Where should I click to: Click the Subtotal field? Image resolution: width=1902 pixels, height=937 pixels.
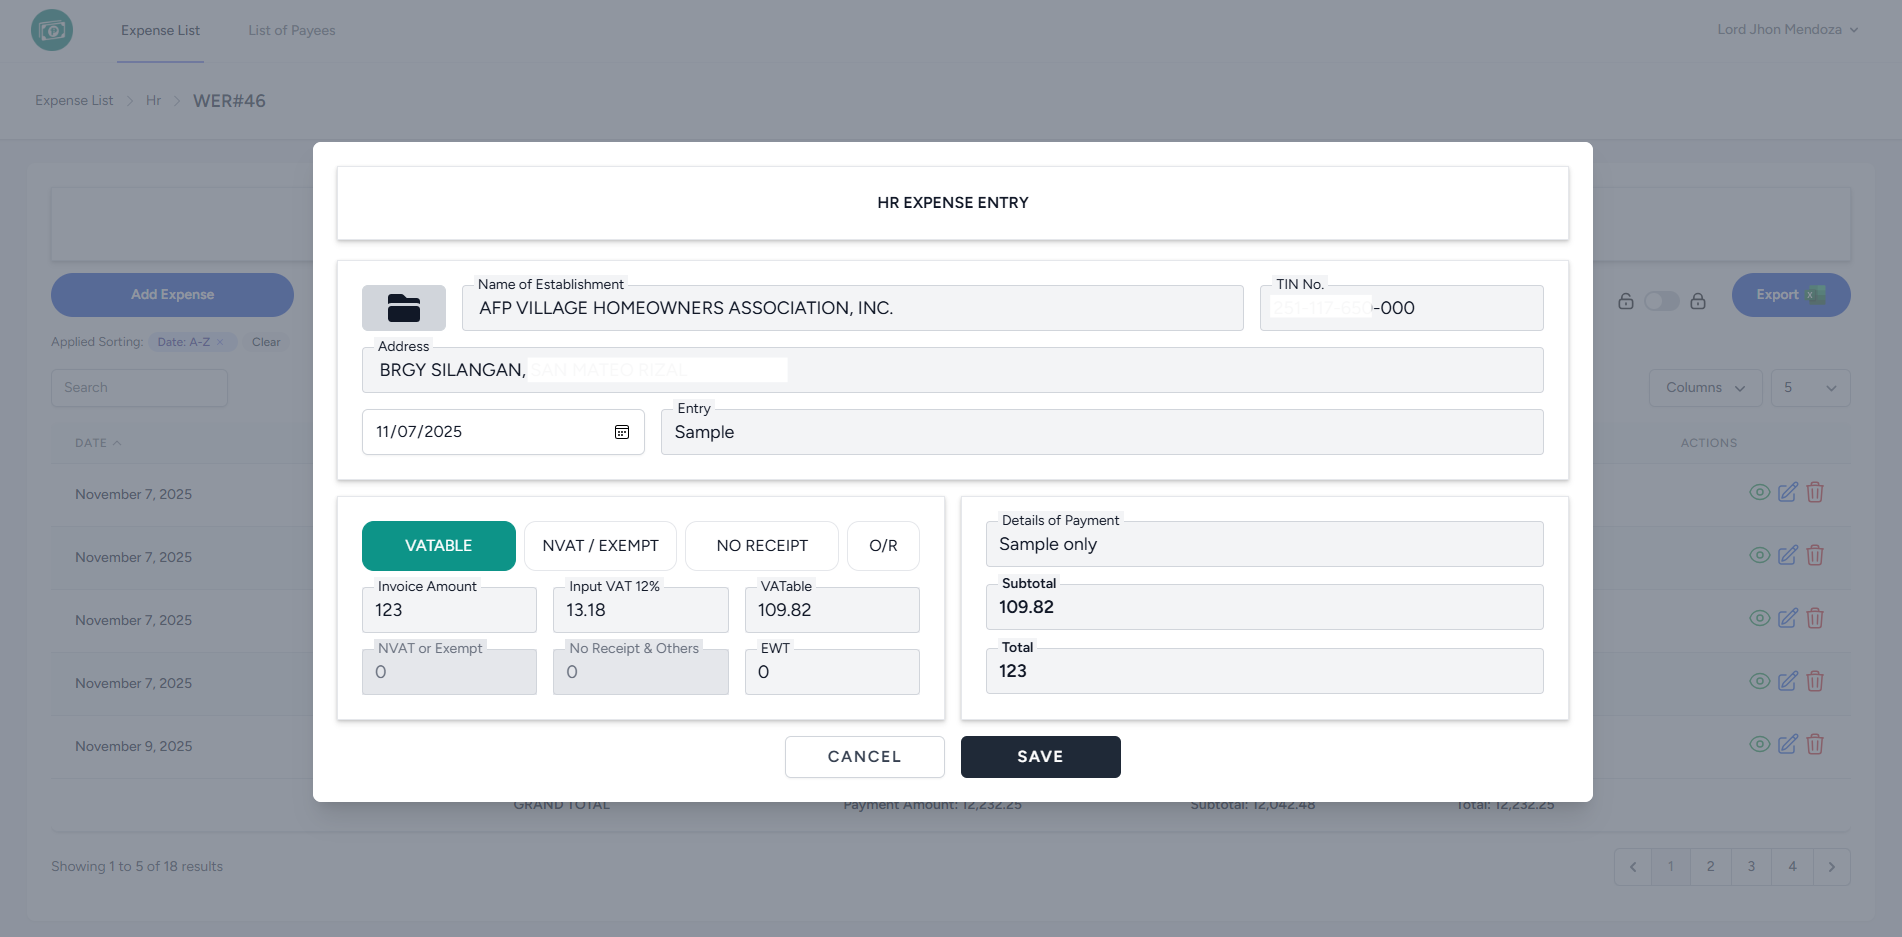[1265, 607]
